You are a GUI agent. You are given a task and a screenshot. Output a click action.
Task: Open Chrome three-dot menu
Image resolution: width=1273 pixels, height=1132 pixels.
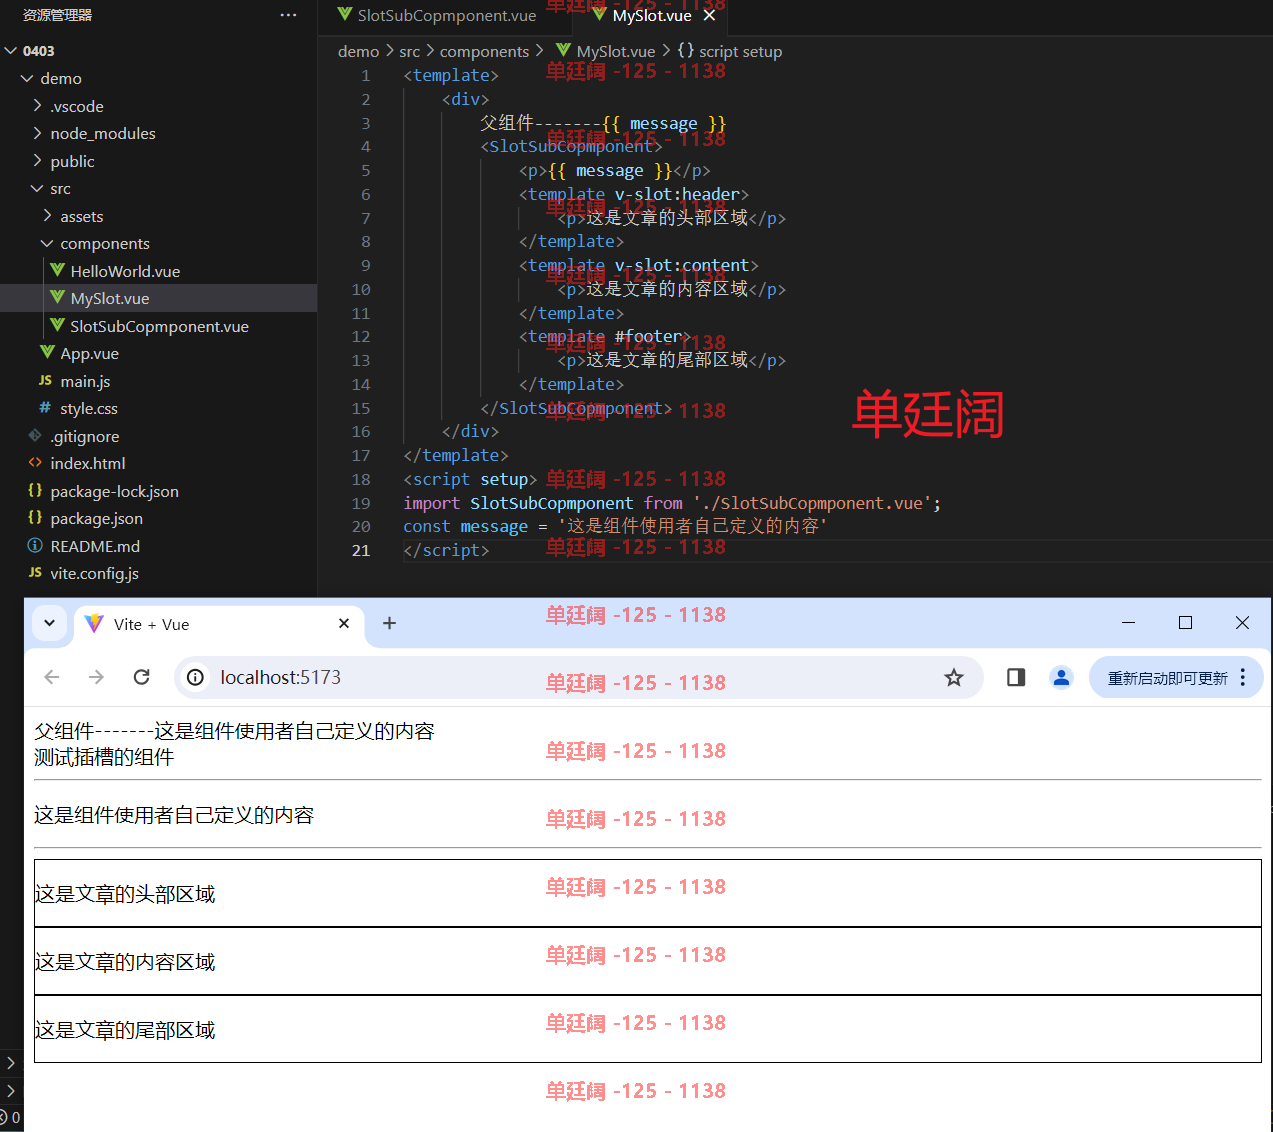[x=1243, y=677]
